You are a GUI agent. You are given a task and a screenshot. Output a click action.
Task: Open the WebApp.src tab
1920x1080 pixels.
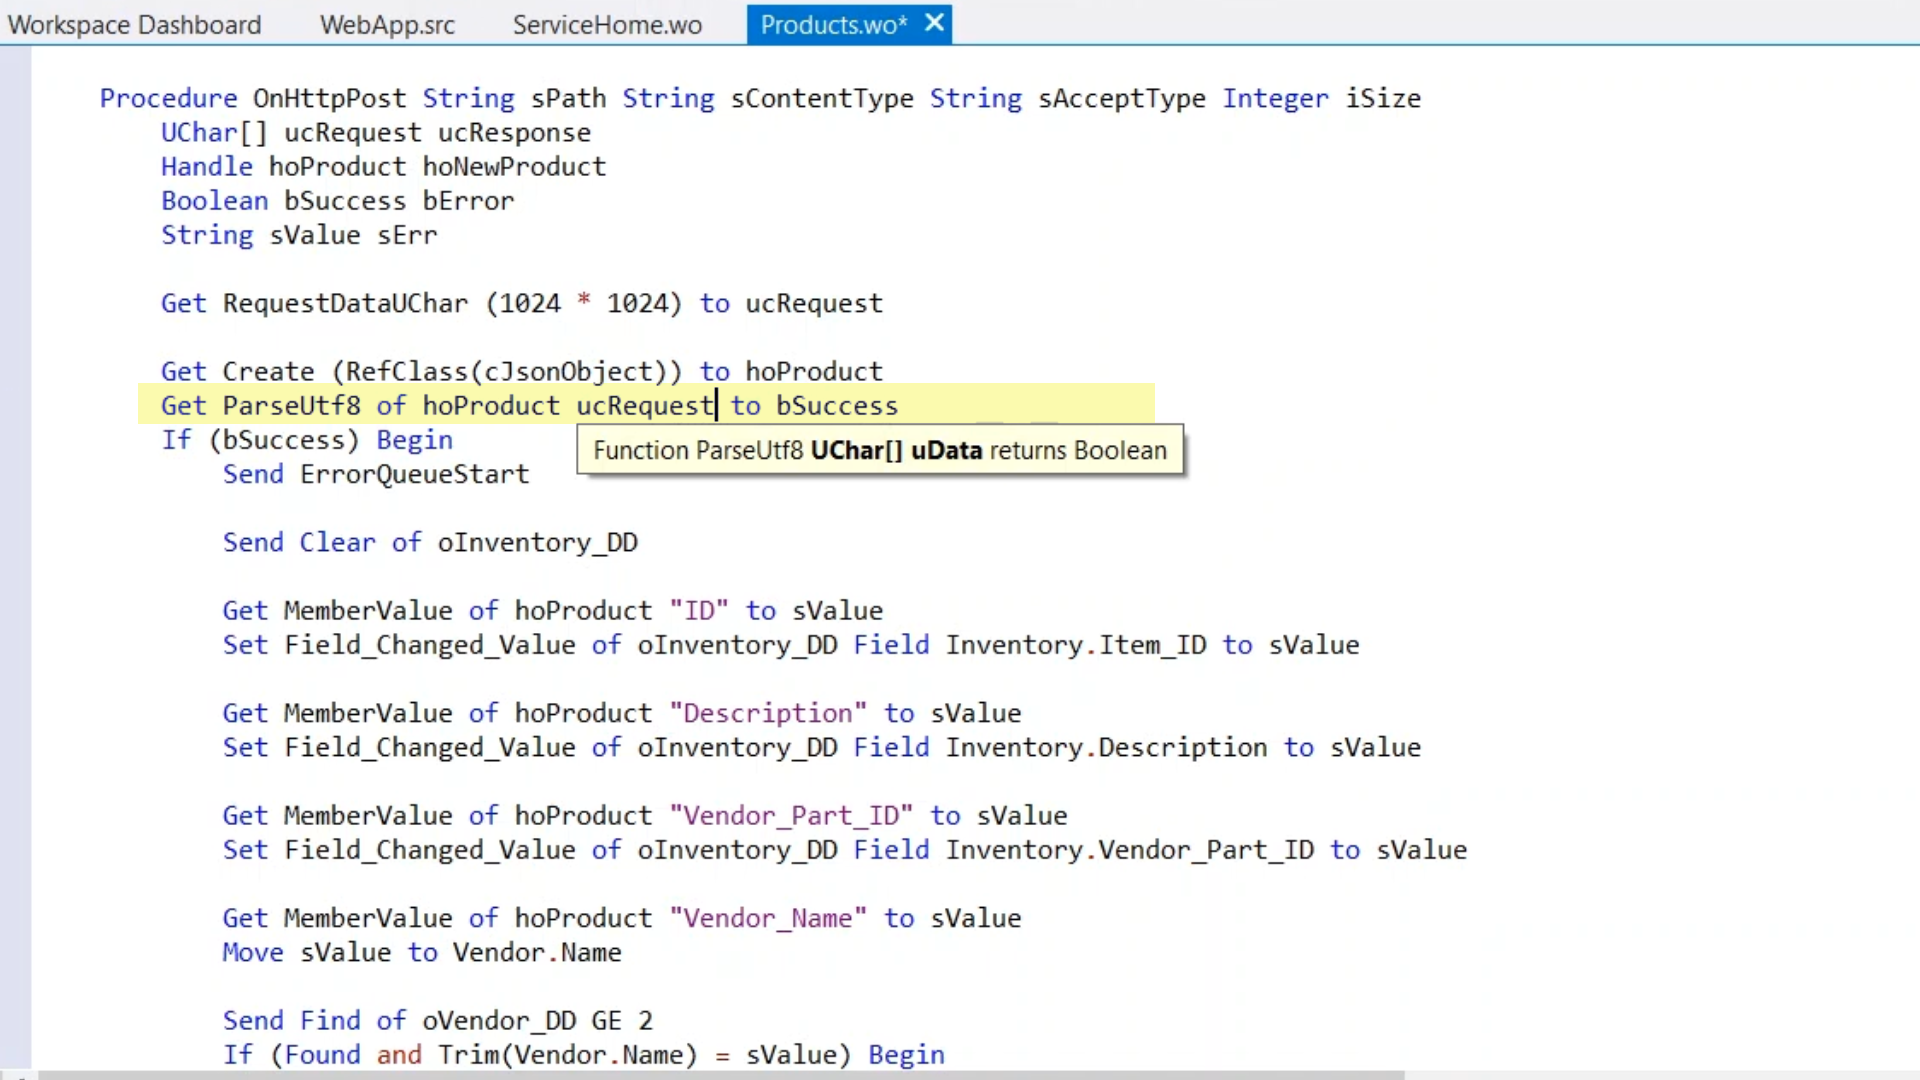(x=387, y=24)
